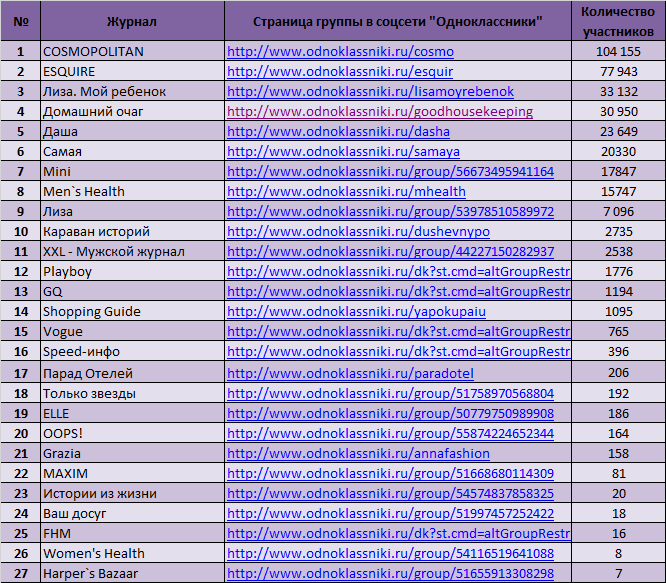
Task: Select the '104 155' participants value
Action: click(x=618, y=52)
